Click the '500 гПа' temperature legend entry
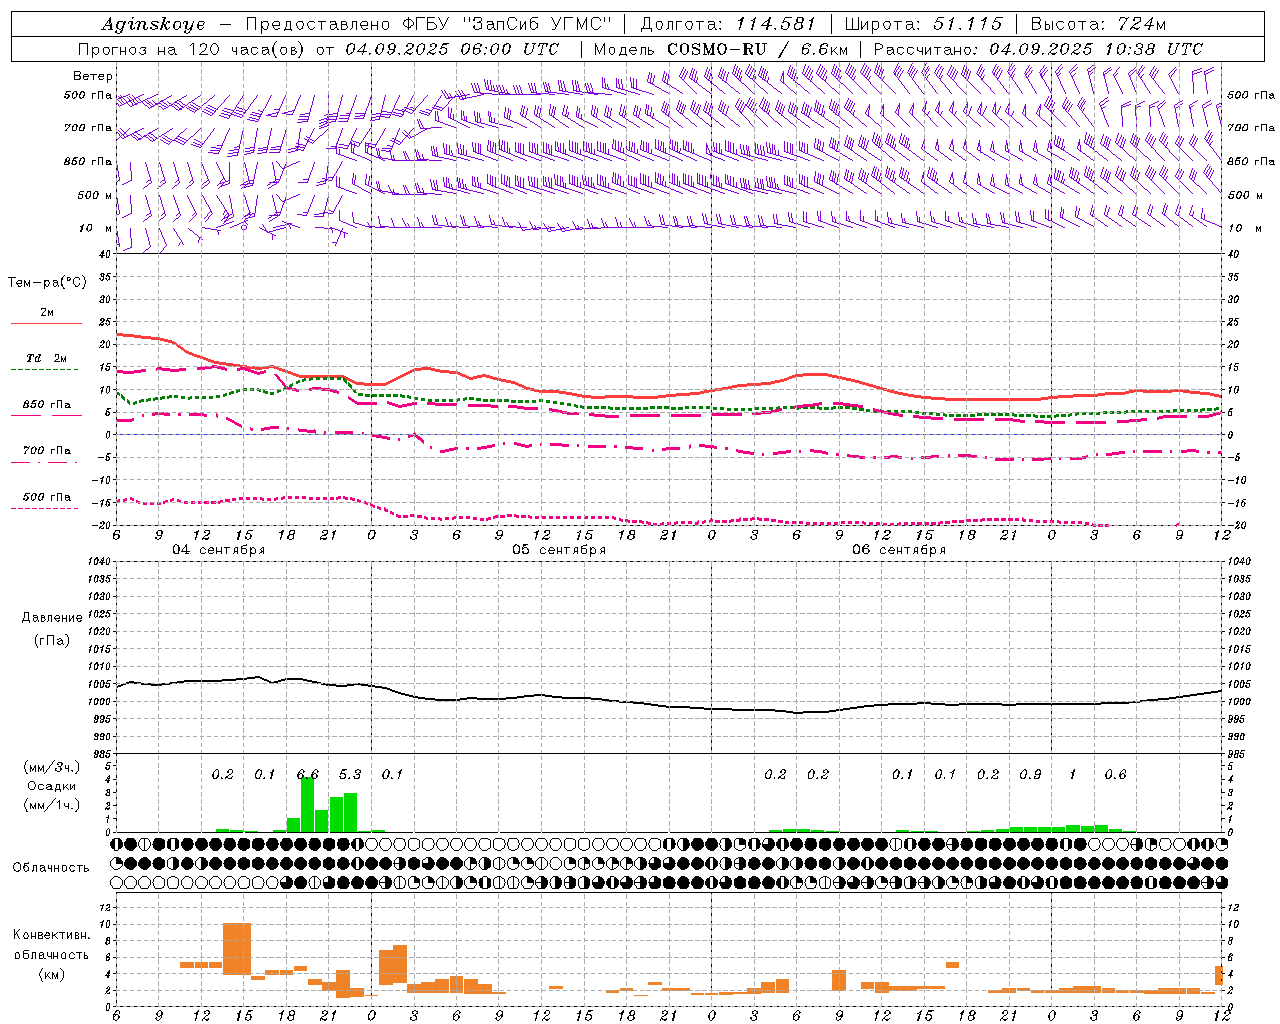This screenshot has width=1280, height=1024. pos(46,497)
